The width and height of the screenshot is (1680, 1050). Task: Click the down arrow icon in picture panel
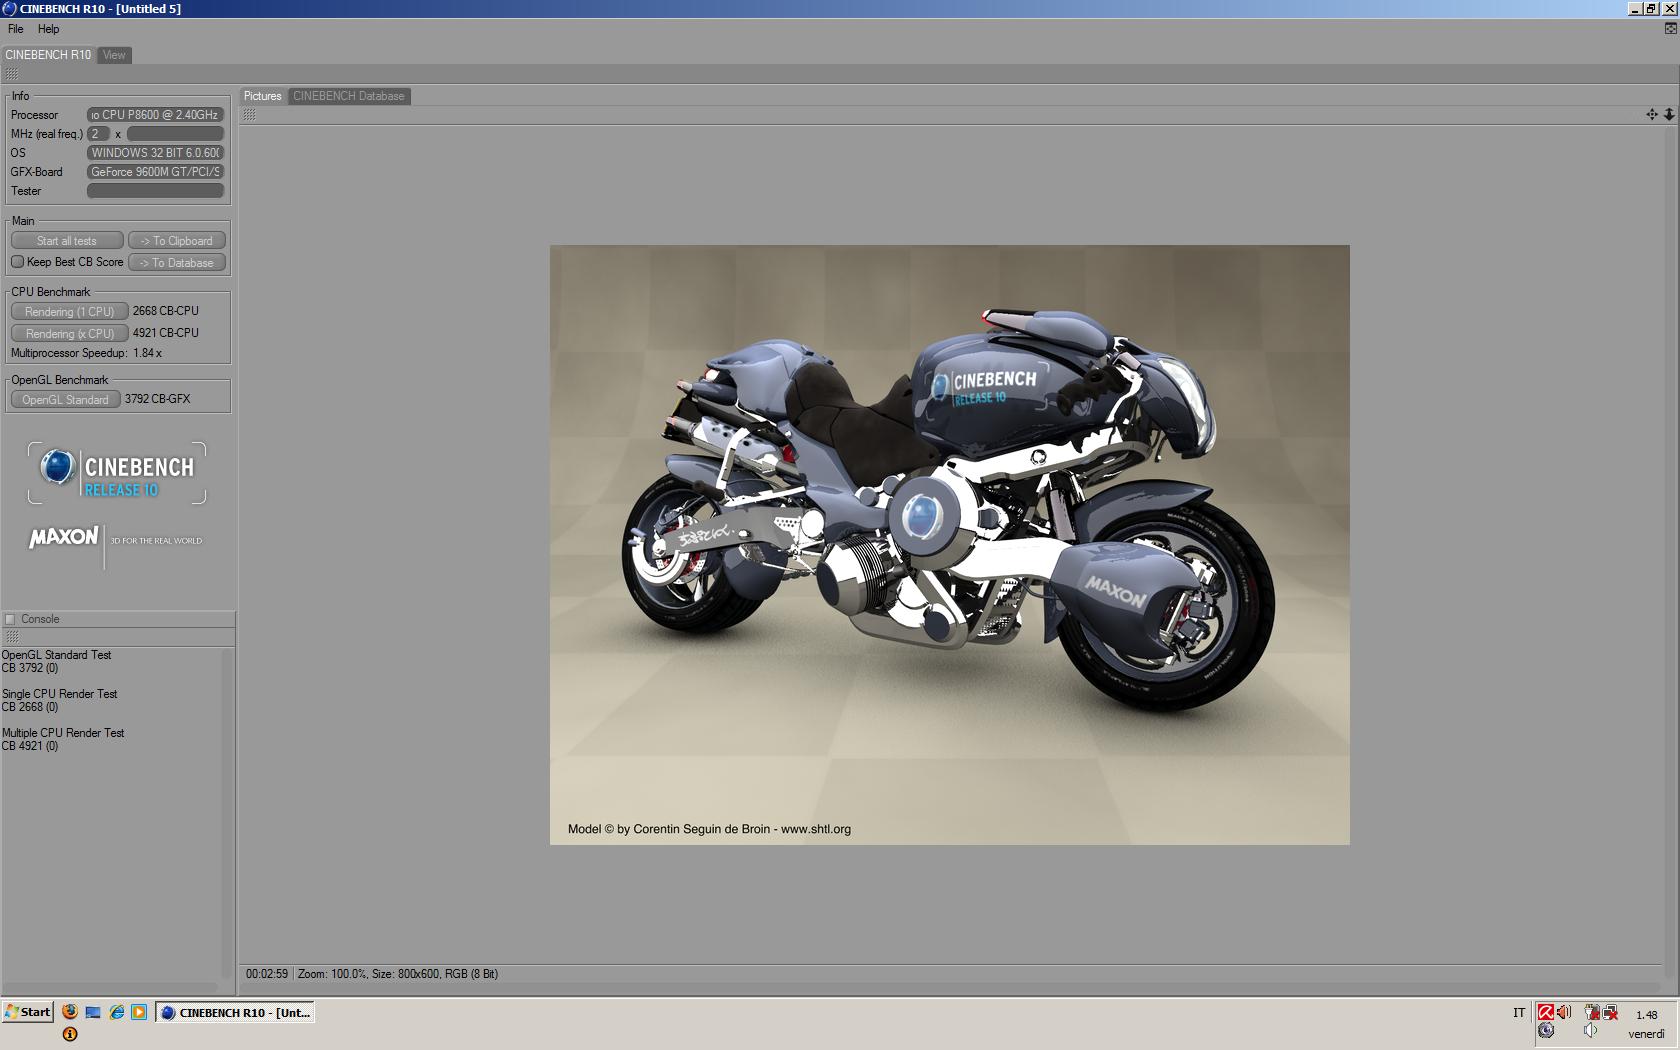tap(1669, 115)
